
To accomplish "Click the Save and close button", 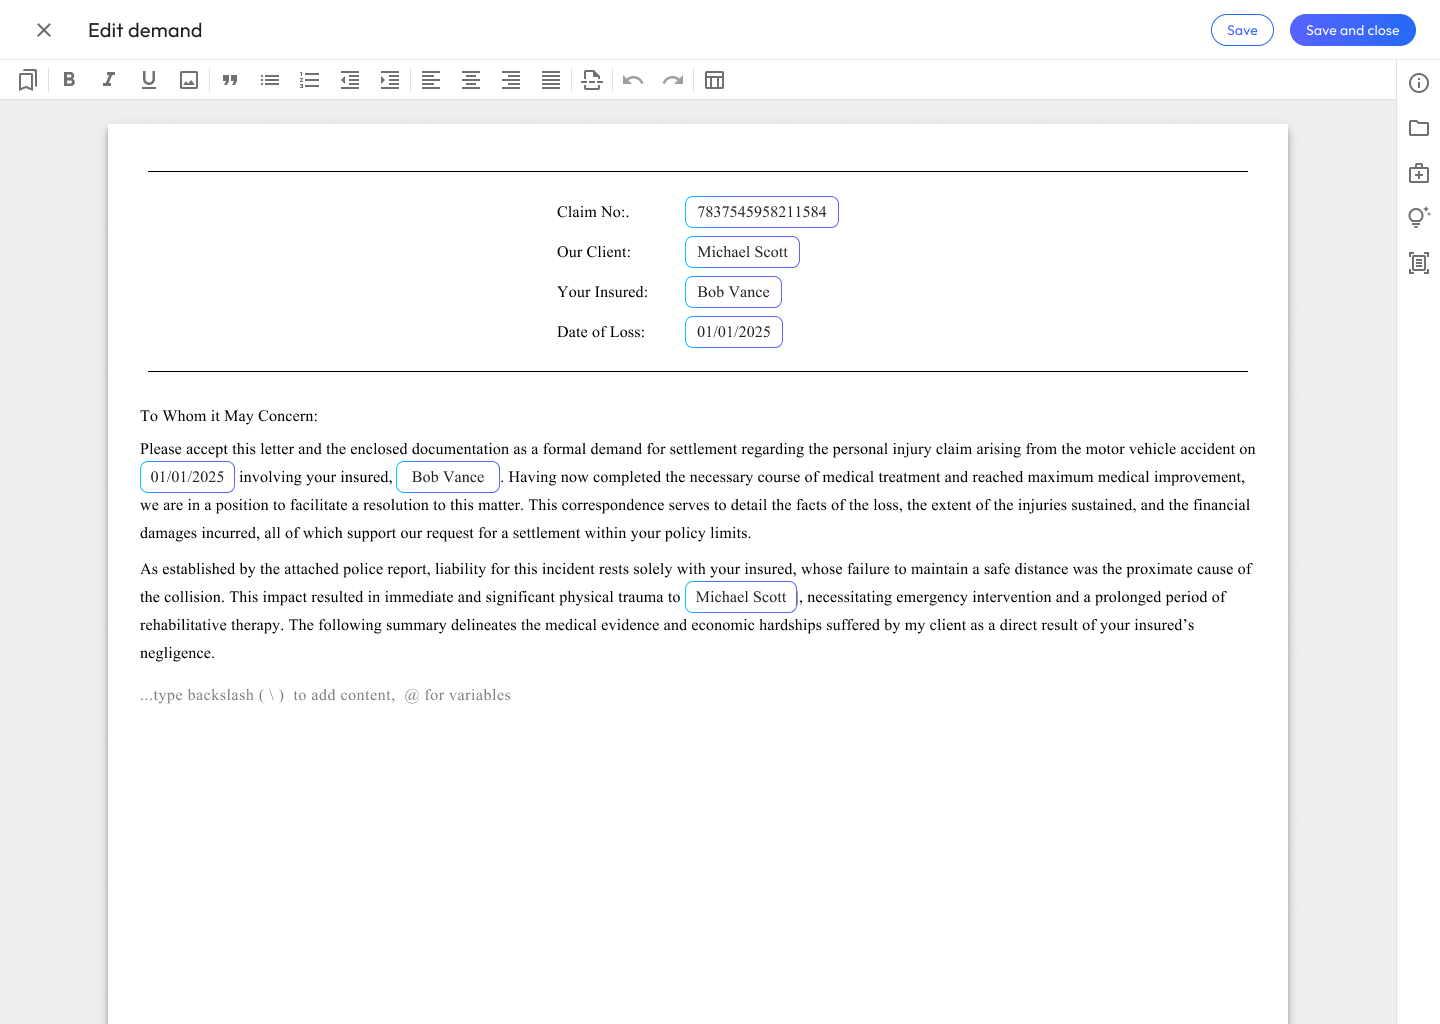I will tap(1352, 30).
